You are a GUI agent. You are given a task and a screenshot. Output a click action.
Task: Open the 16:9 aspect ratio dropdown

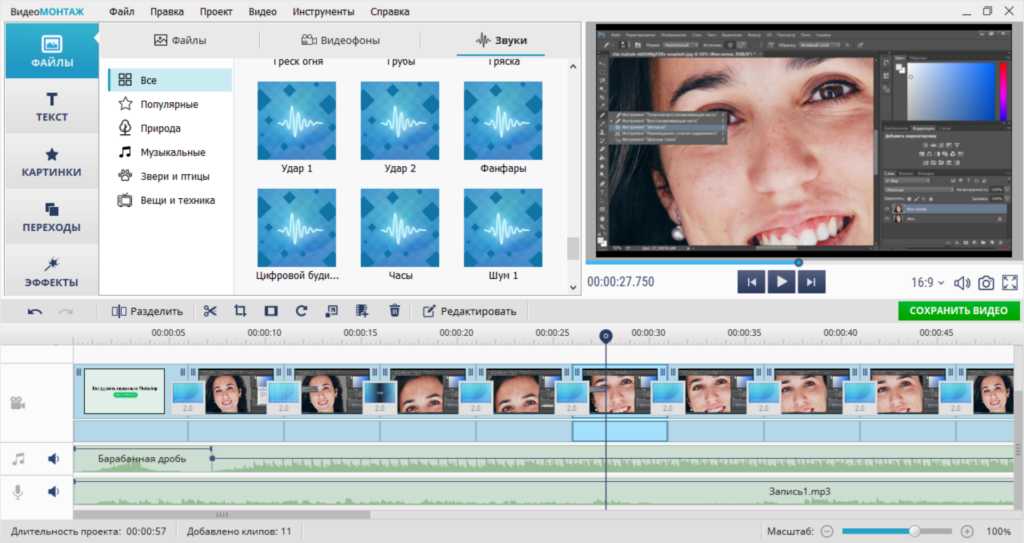pos(927,283)
